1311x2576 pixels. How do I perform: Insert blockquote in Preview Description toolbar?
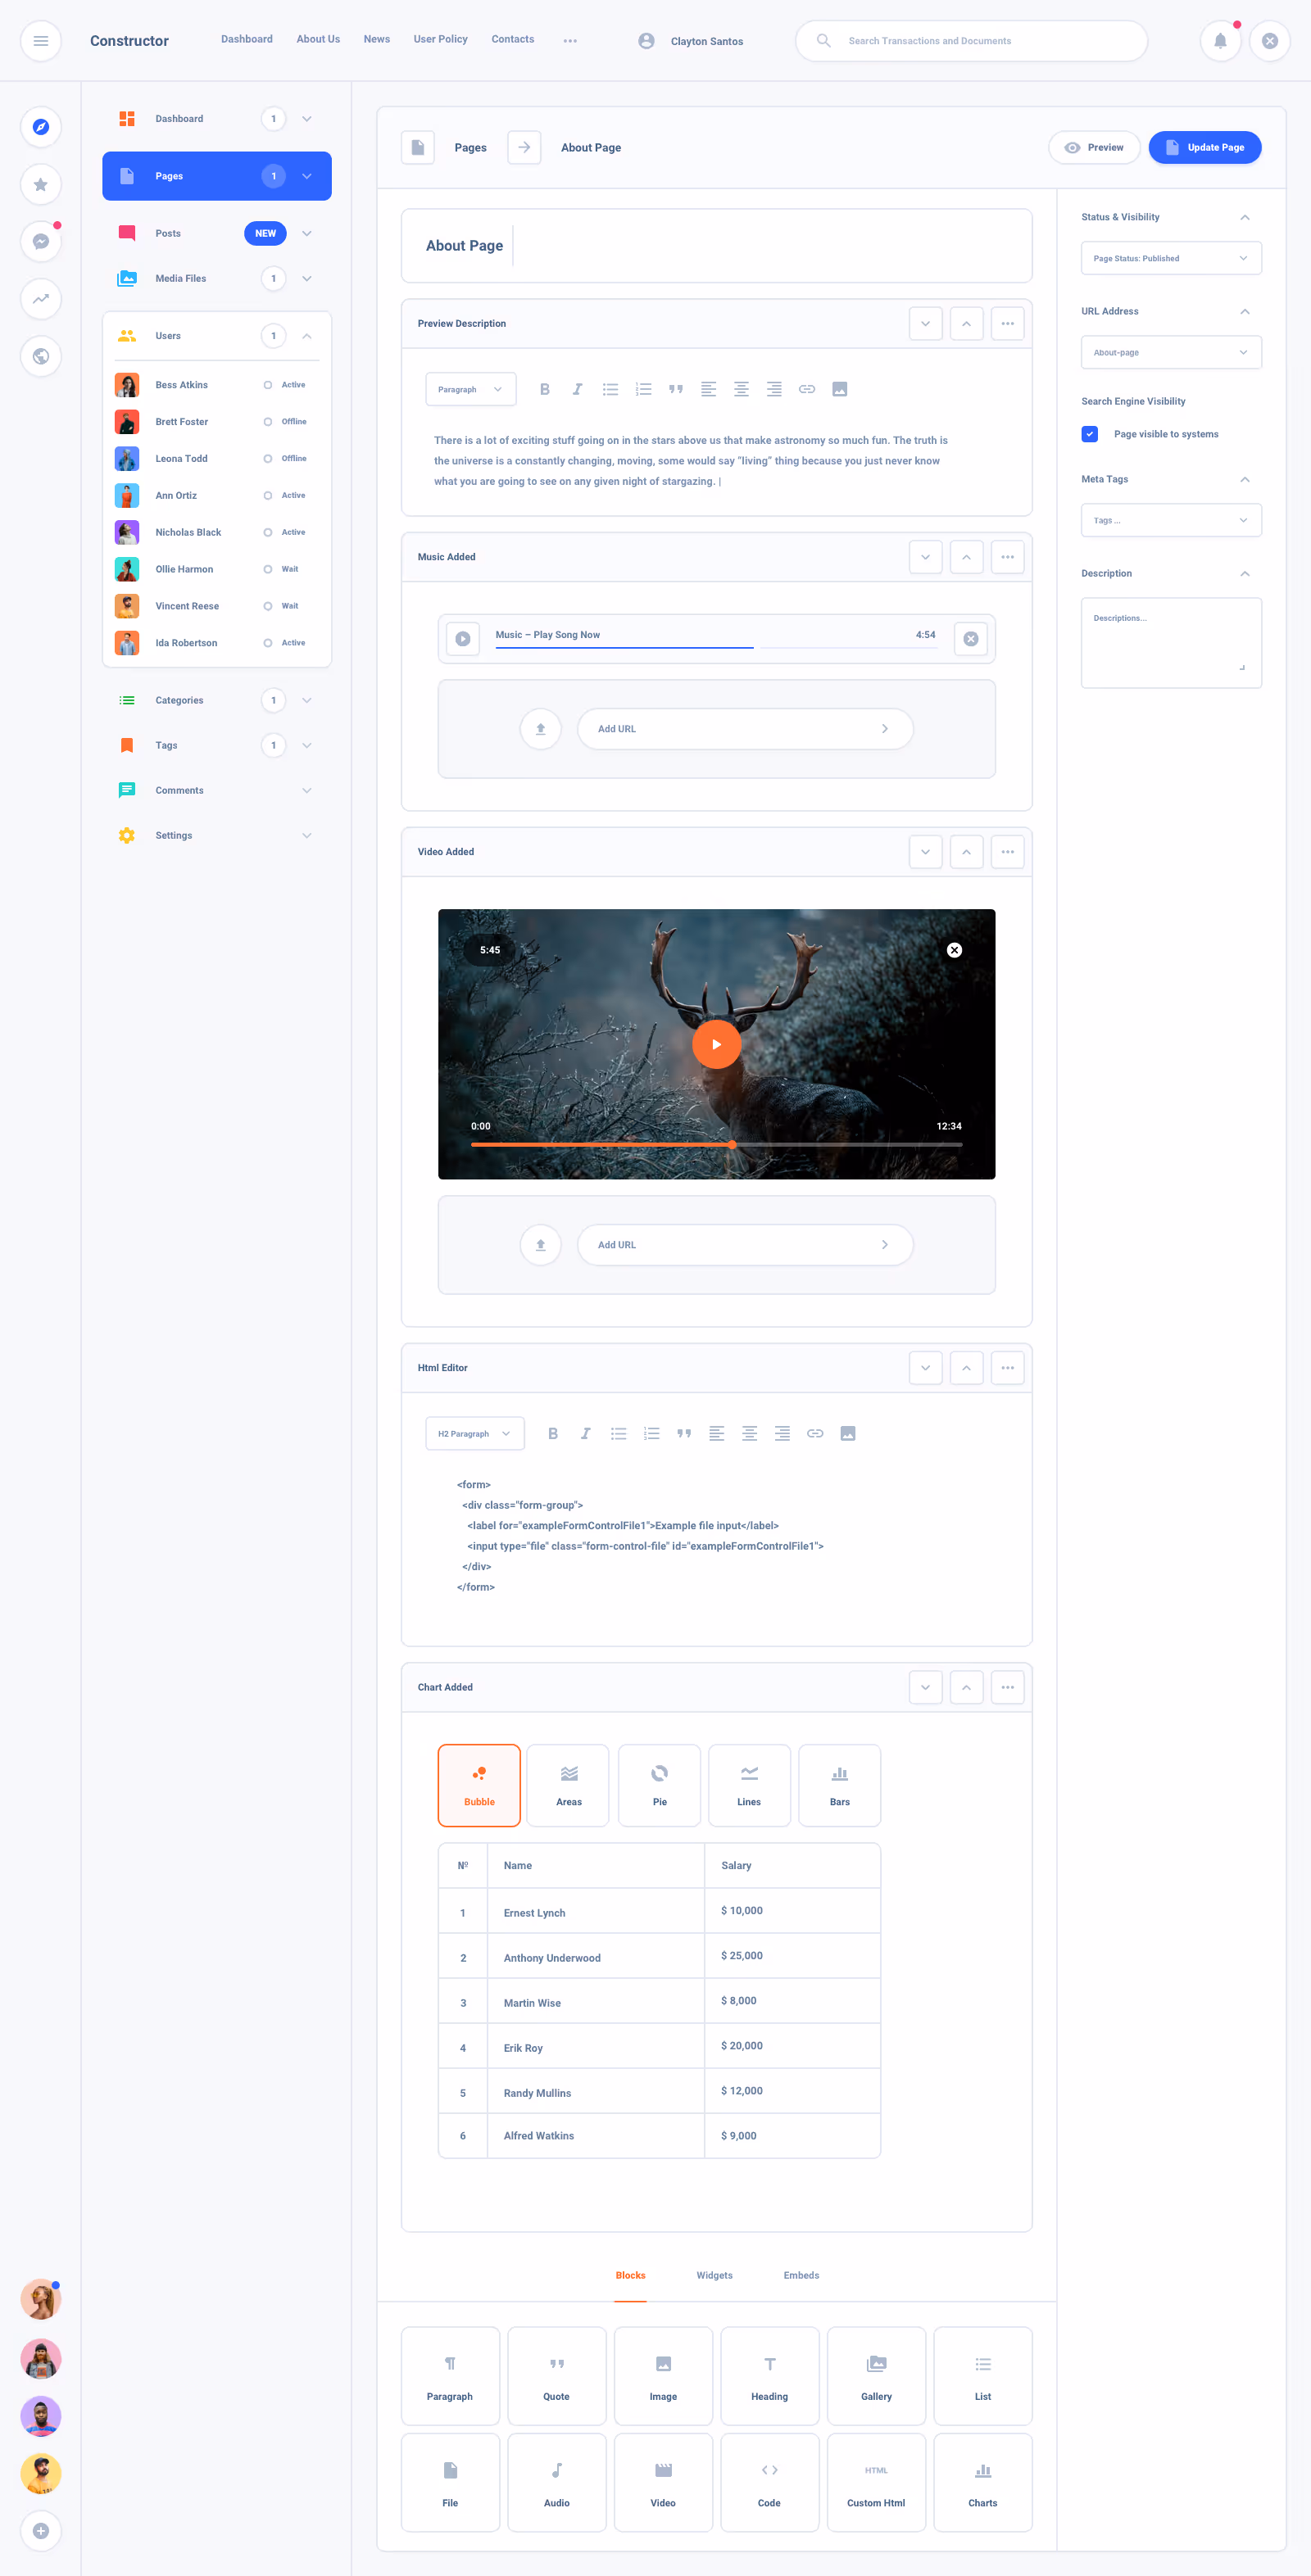pos(676,389)
